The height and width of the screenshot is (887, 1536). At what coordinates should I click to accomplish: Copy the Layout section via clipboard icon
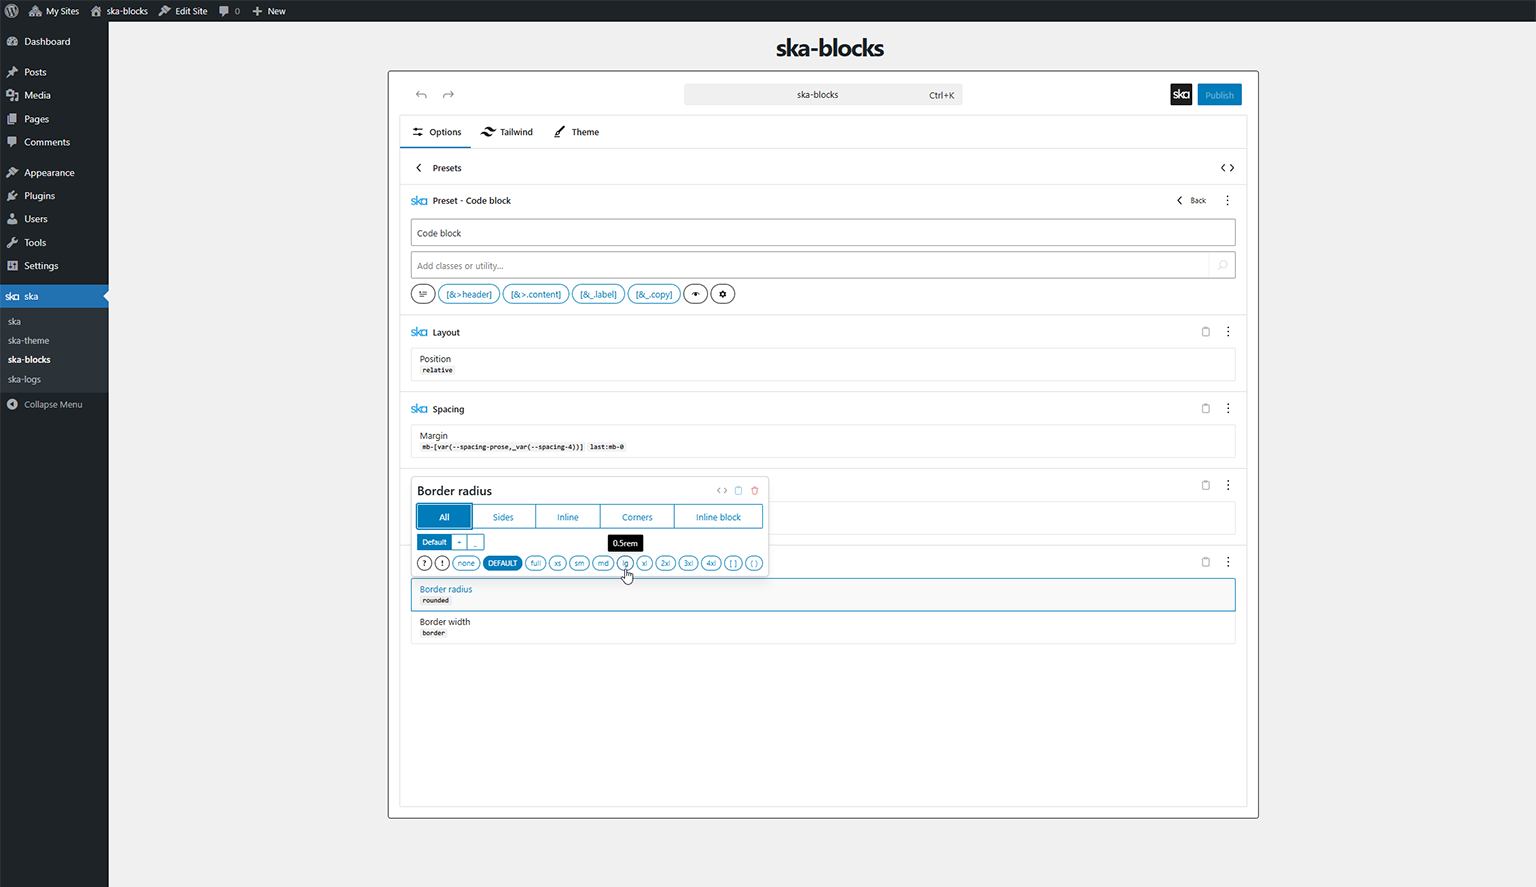click(1205, 332)
